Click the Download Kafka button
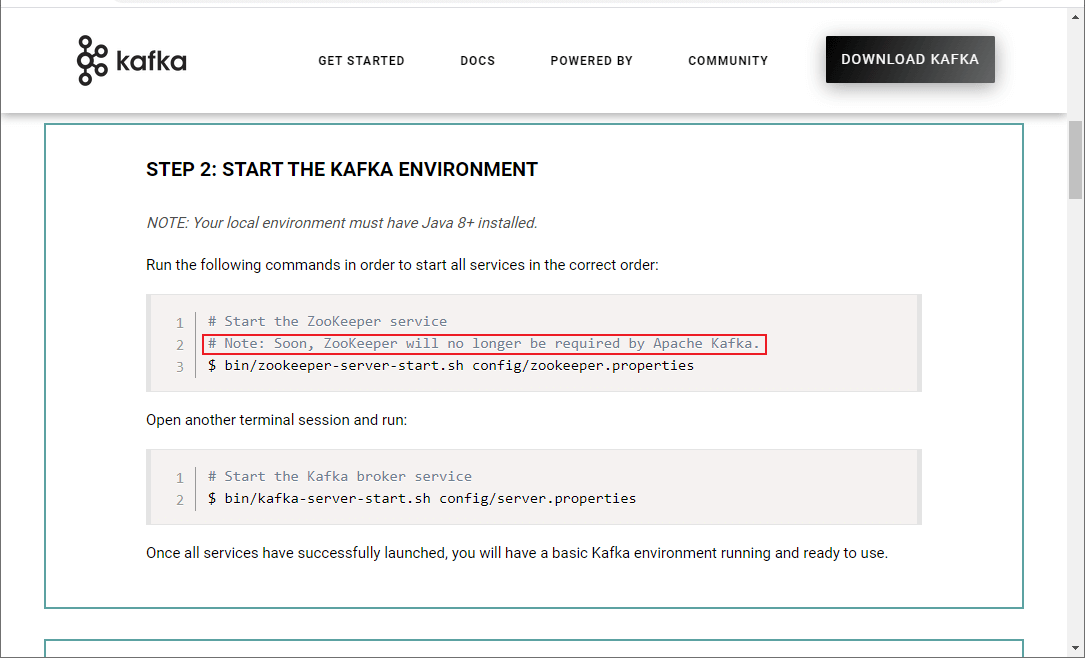Image resolution: width=1085 pixels, height=658 pixels. pyautogui.click(x=910, y=60)
